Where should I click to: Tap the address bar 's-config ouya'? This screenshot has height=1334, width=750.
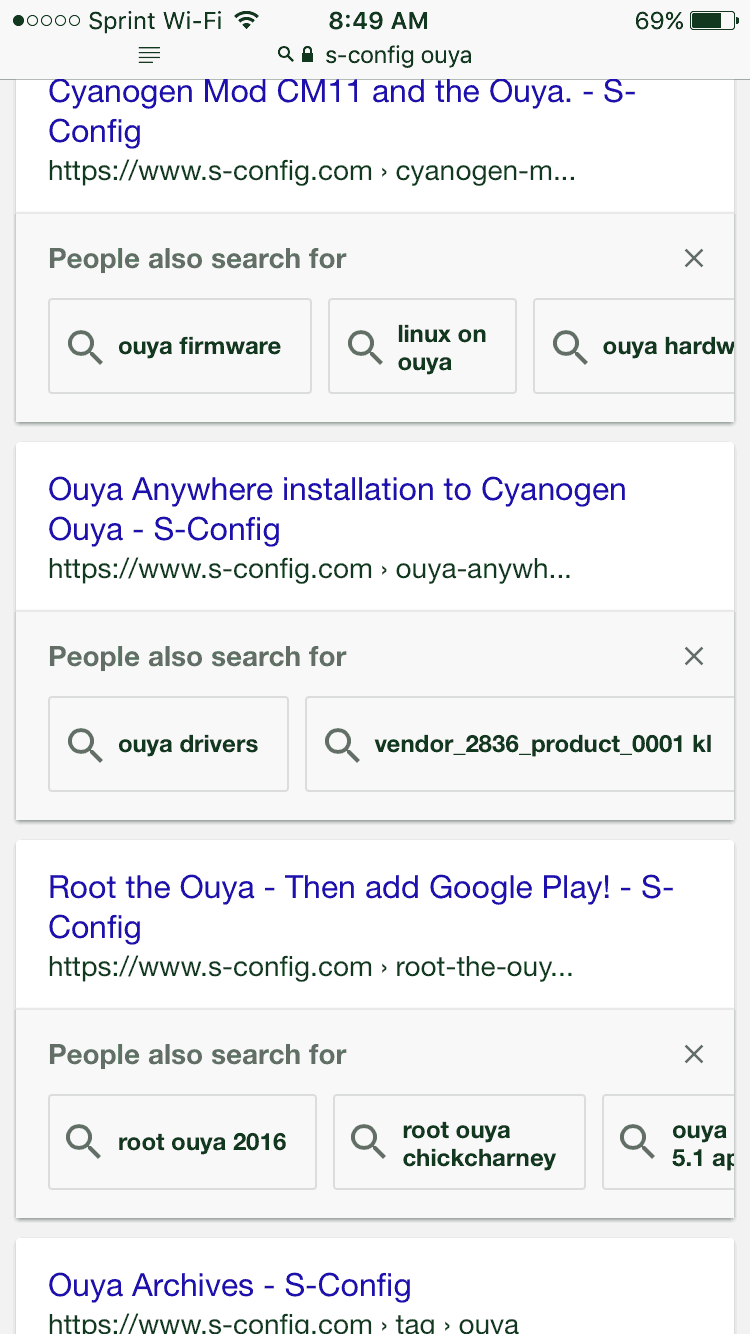[x=398, y=55]
